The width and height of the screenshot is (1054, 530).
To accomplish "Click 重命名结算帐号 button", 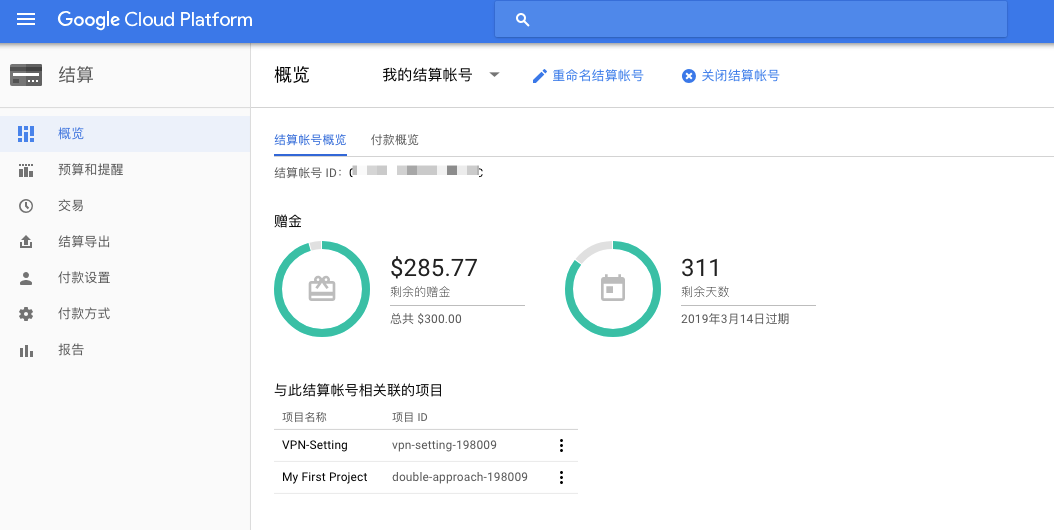I will [587, 75].
